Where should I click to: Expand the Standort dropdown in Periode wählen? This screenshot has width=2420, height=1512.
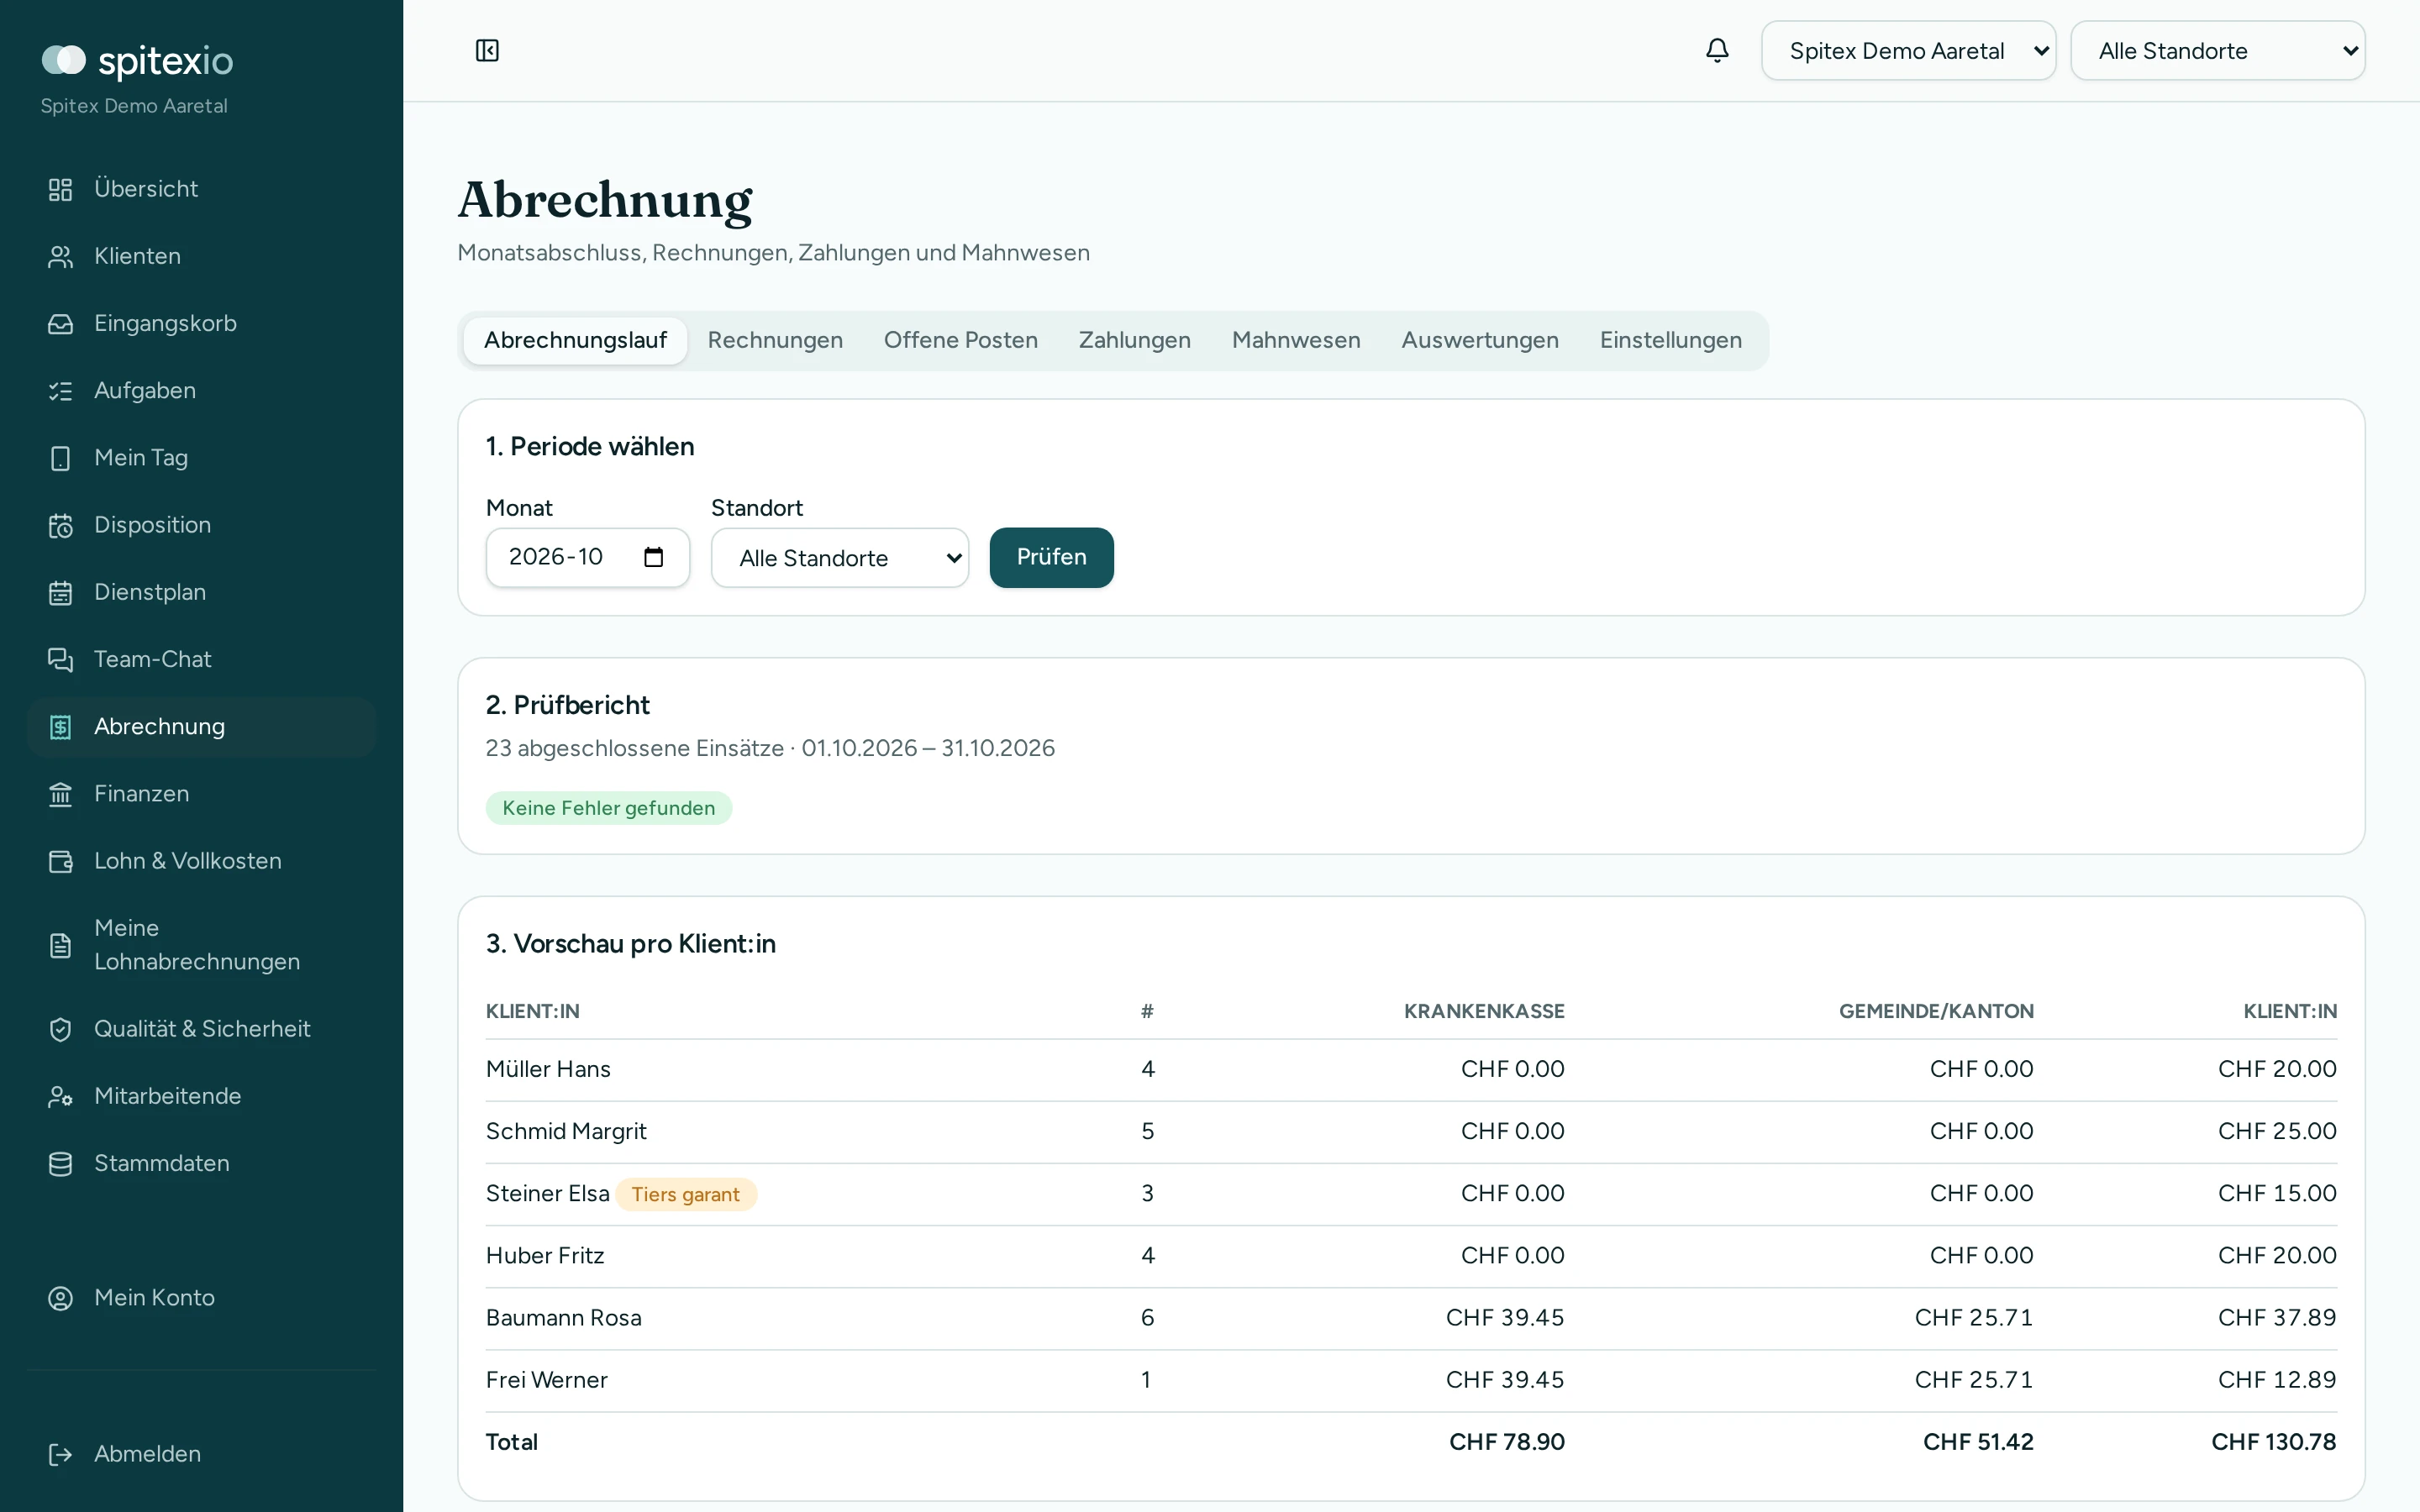click(840, 557)
